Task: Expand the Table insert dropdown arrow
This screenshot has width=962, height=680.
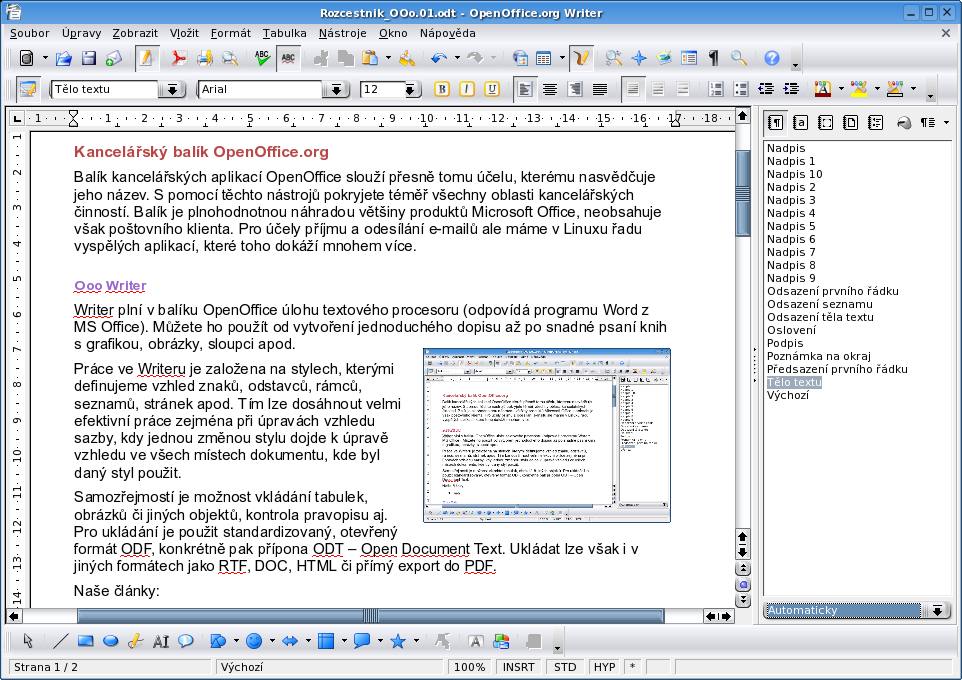Action: click(x=562, y=58)
